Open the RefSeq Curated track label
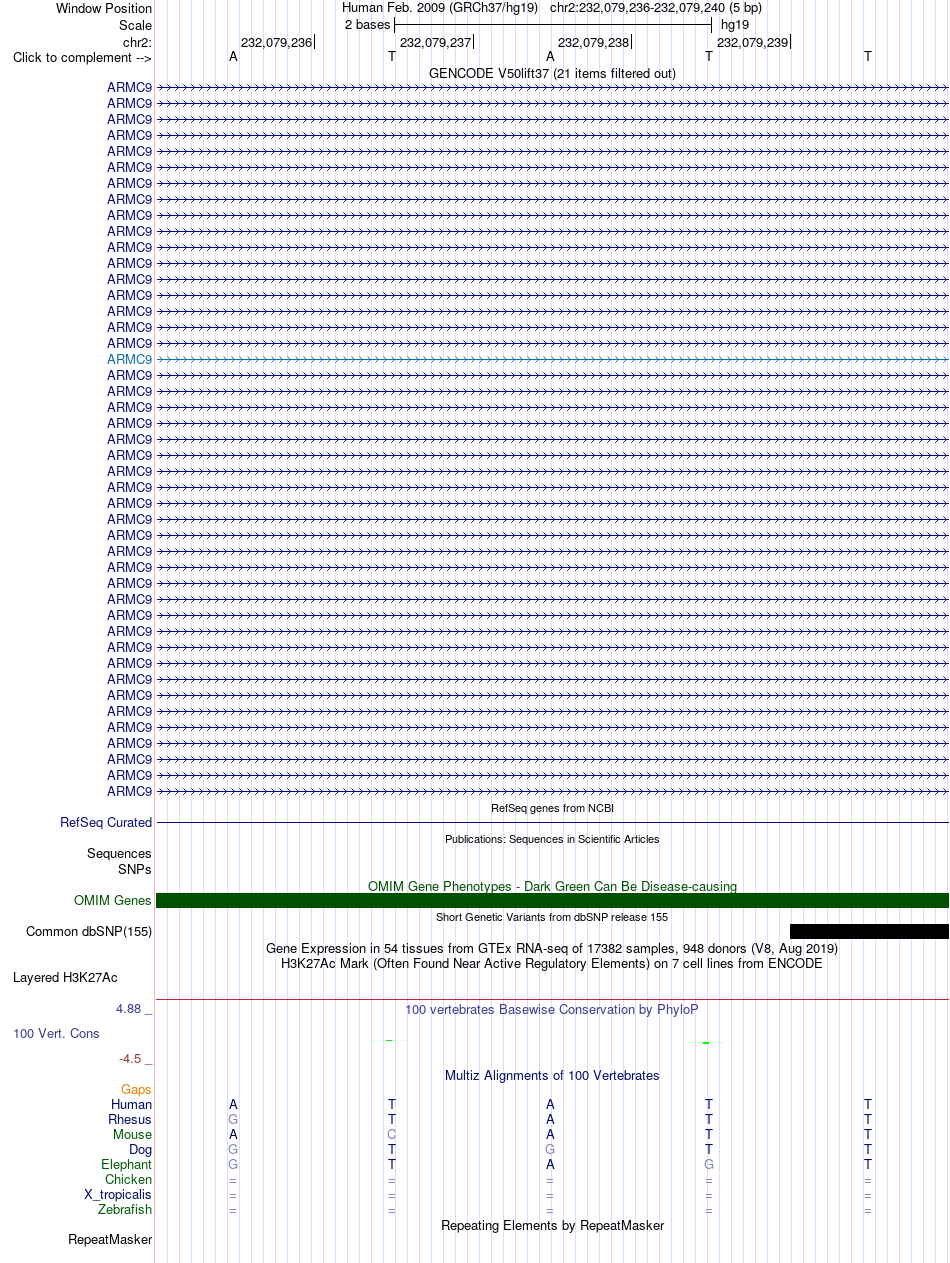Screen dimensions: 950x1263 (106, 823)
